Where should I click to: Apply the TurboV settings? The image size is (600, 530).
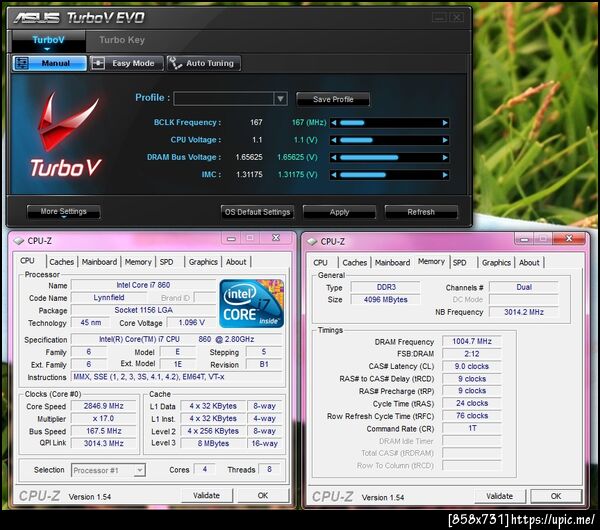339,212
